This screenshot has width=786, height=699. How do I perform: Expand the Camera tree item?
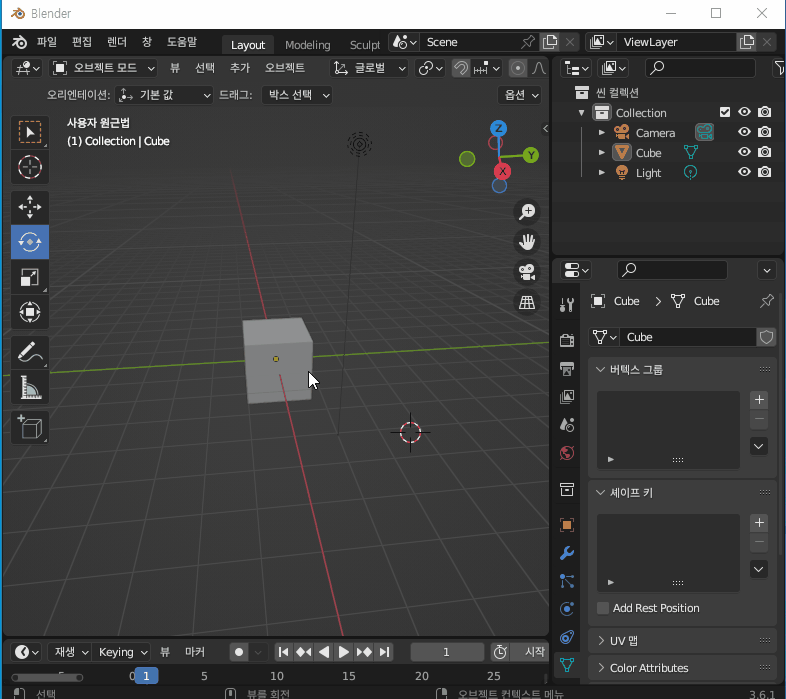click(602, 132)
